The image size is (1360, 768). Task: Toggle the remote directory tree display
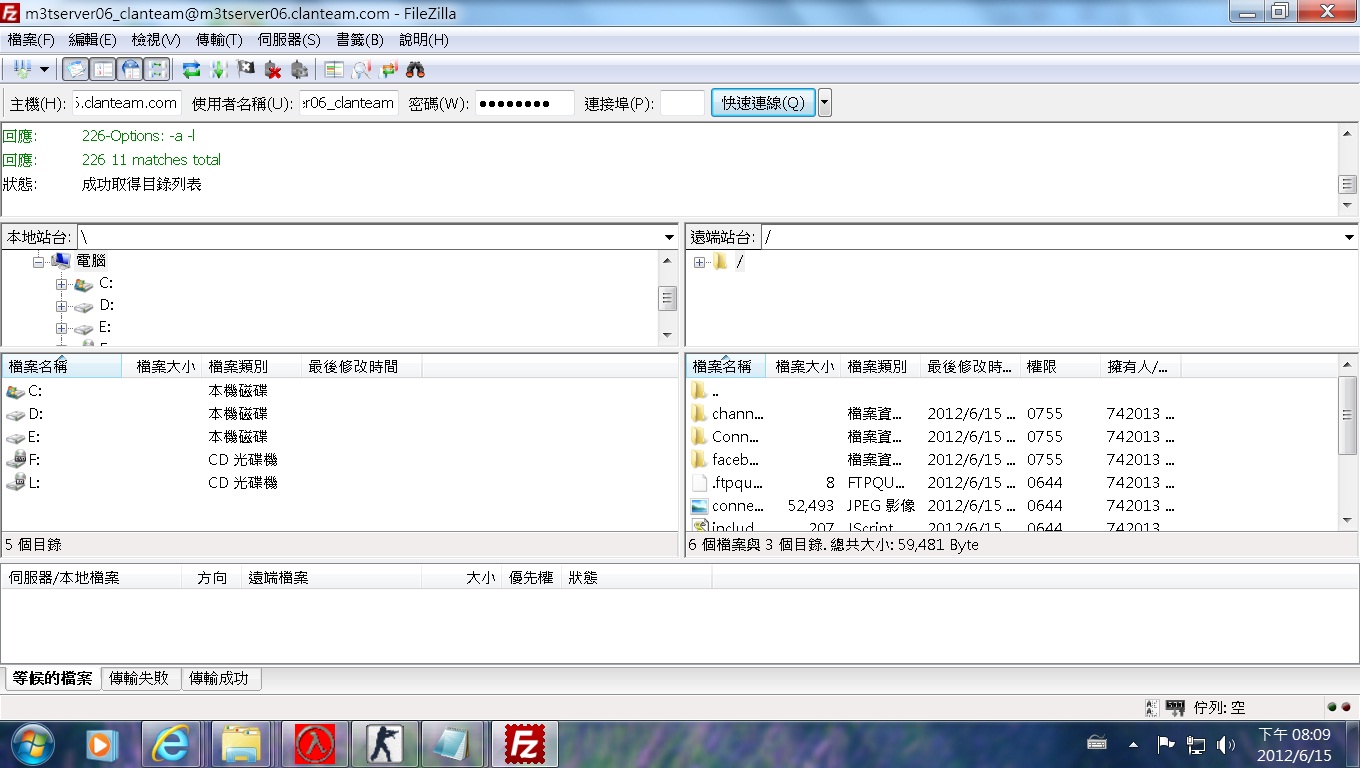pos(130,69)
